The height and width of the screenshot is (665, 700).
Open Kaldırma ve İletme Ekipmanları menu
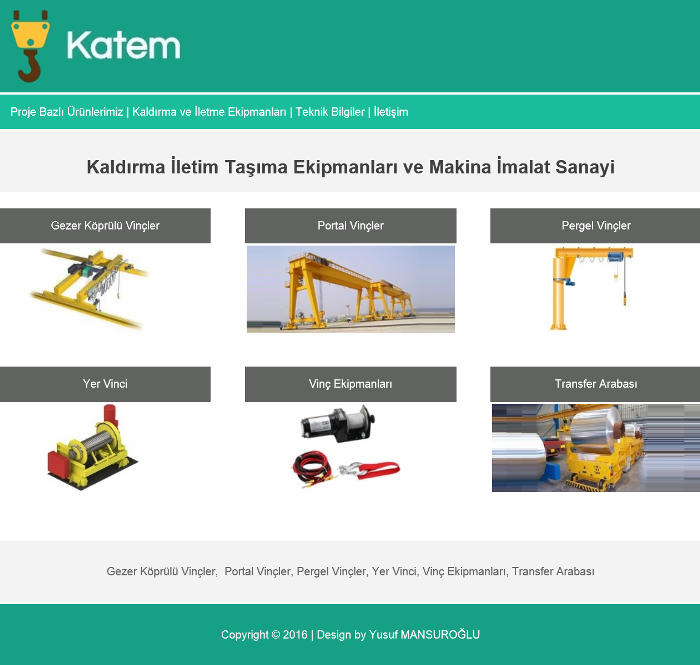pyautogui.click(x=209, y=112)
